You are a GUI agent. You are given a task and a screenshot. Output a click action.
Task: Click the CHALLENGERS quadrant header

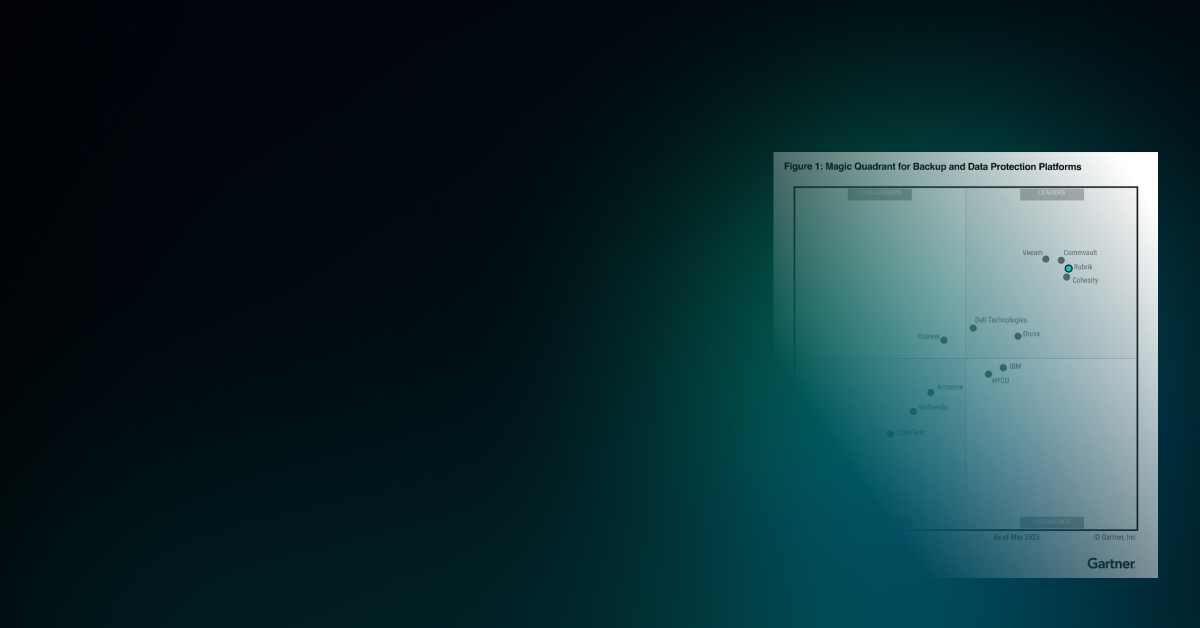tap(878, 192)
